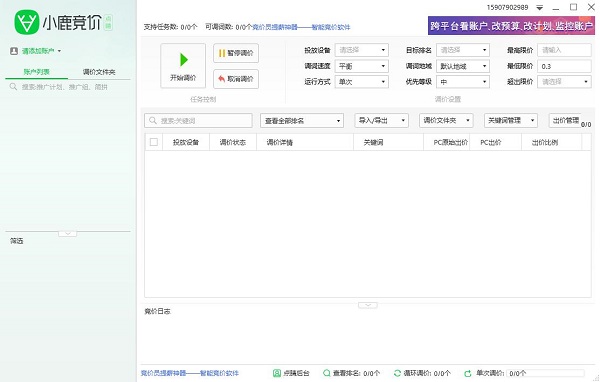Click the 查看排名 magnifier icon in status bar
This screenshot has width=600, height=382.
326,373
